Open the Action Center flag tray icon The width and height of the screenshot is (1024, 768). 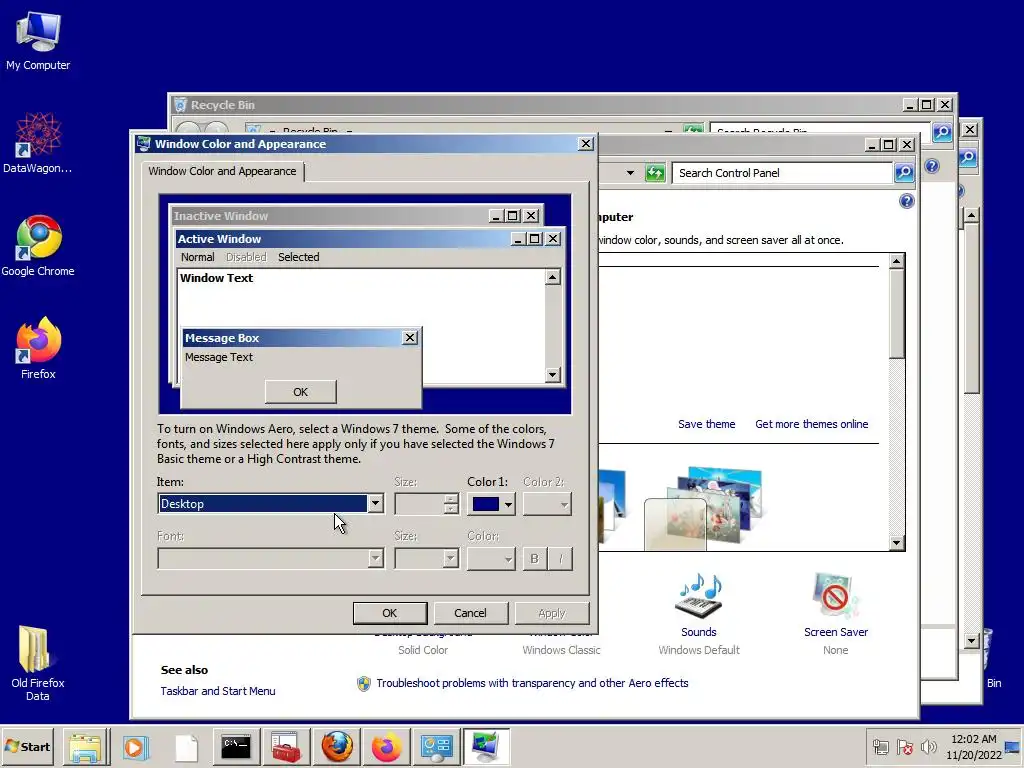click(905, 747)
